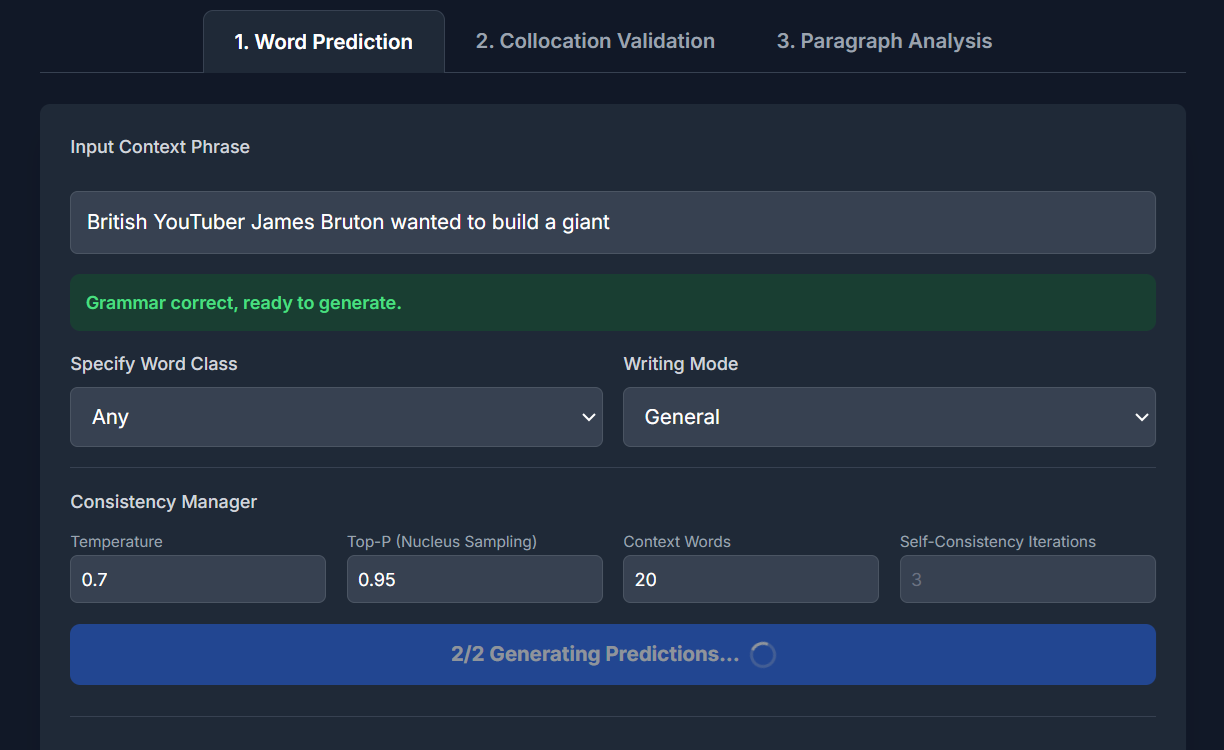
Task: Click the Self-Consistency Iterations label
Action: point(998,542)
